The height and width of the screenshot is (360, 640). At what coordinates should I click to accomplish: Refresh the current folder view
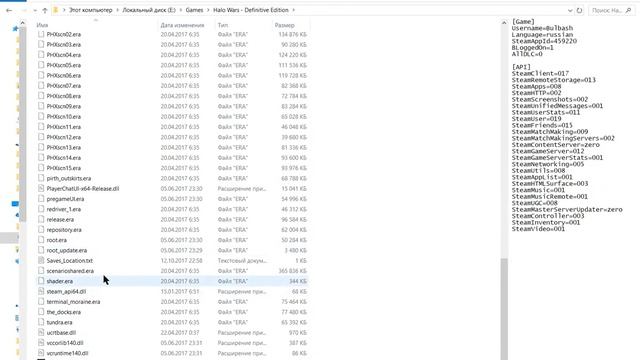tap(579, 10)
